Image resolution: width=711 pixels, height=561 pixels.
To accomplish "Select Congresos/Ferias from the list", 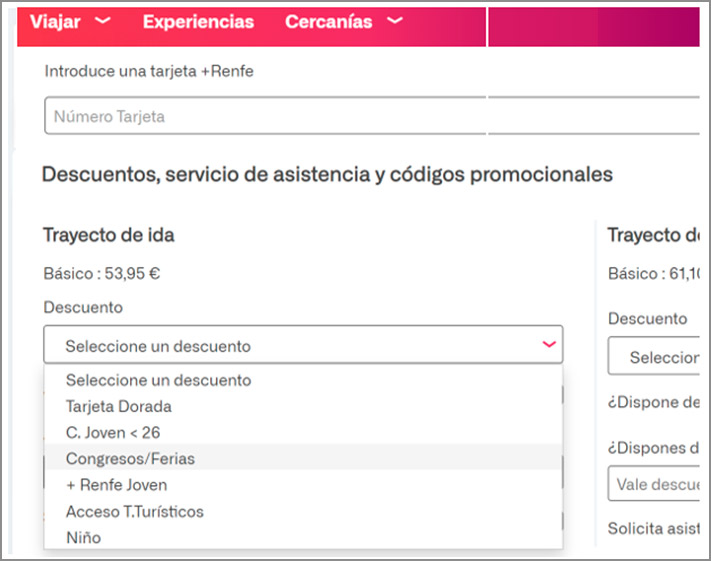I will [130, 458].
